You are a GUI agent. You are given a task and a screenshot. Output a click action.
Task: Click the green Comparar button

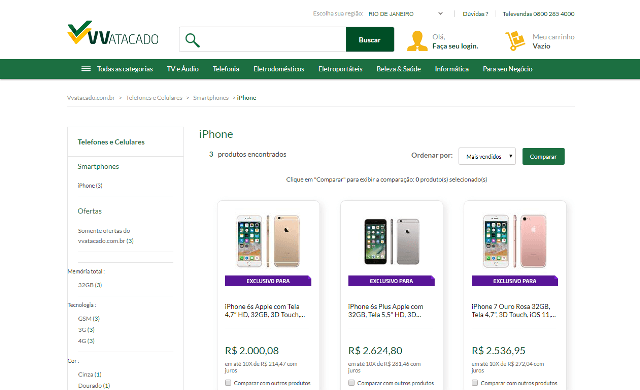pos(543,157)
